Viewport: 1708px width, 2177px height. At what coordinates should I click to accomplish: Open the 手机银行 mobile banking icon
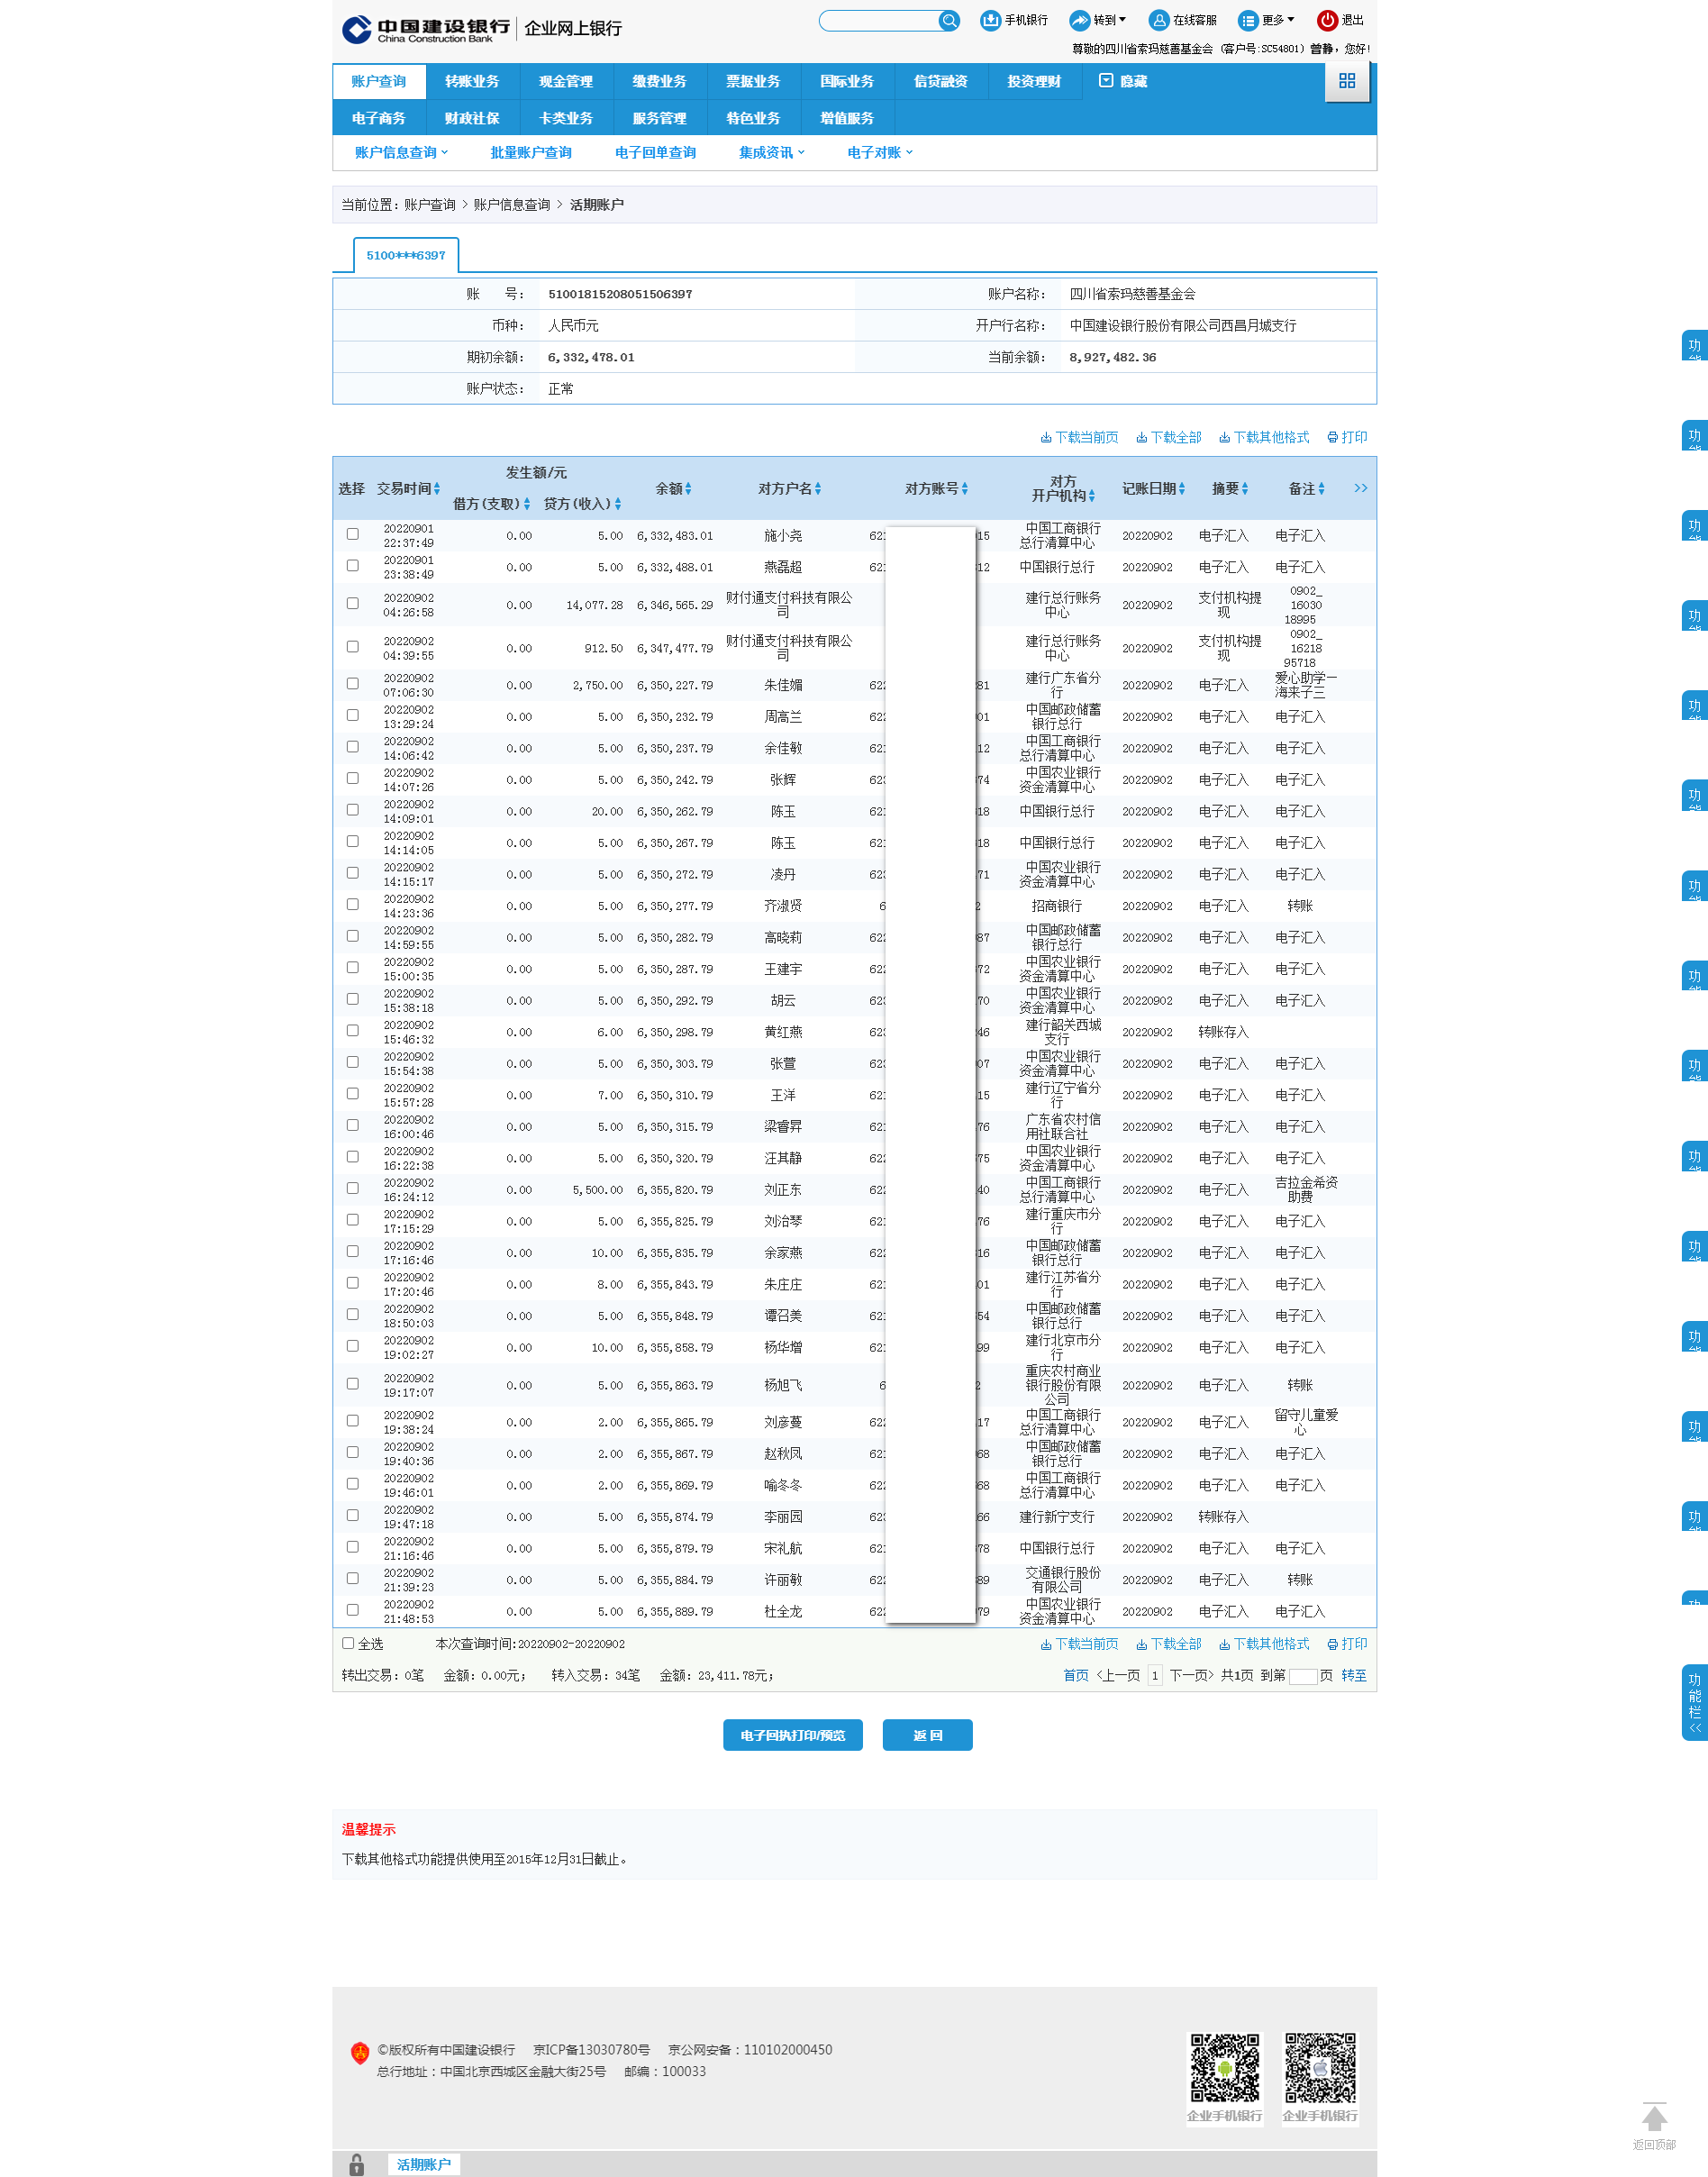990,20
